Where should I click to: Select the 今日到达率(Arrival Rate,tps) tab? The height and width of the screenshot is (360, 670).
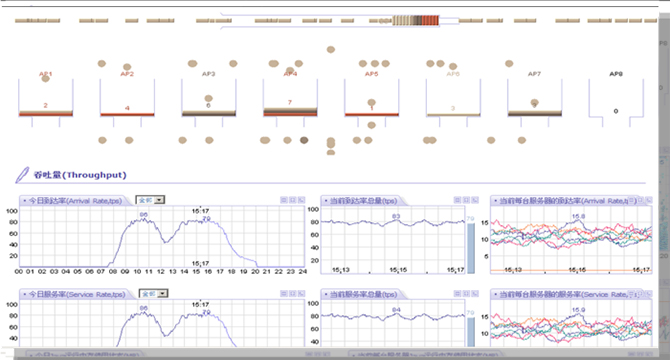coord(75,201)
